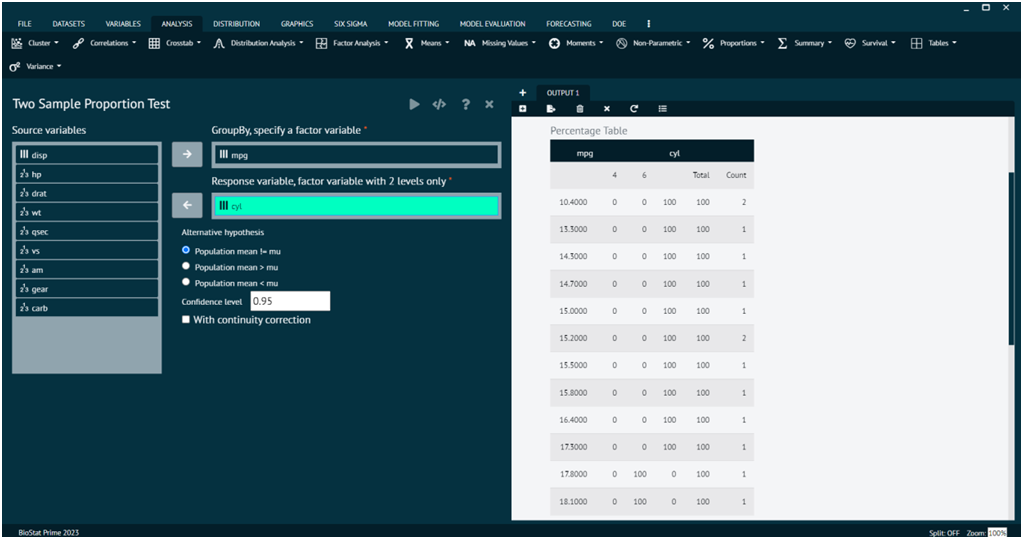Expand the Factor Analysis dropdown
Screen dimensions: 1023x539
[386, 43]
